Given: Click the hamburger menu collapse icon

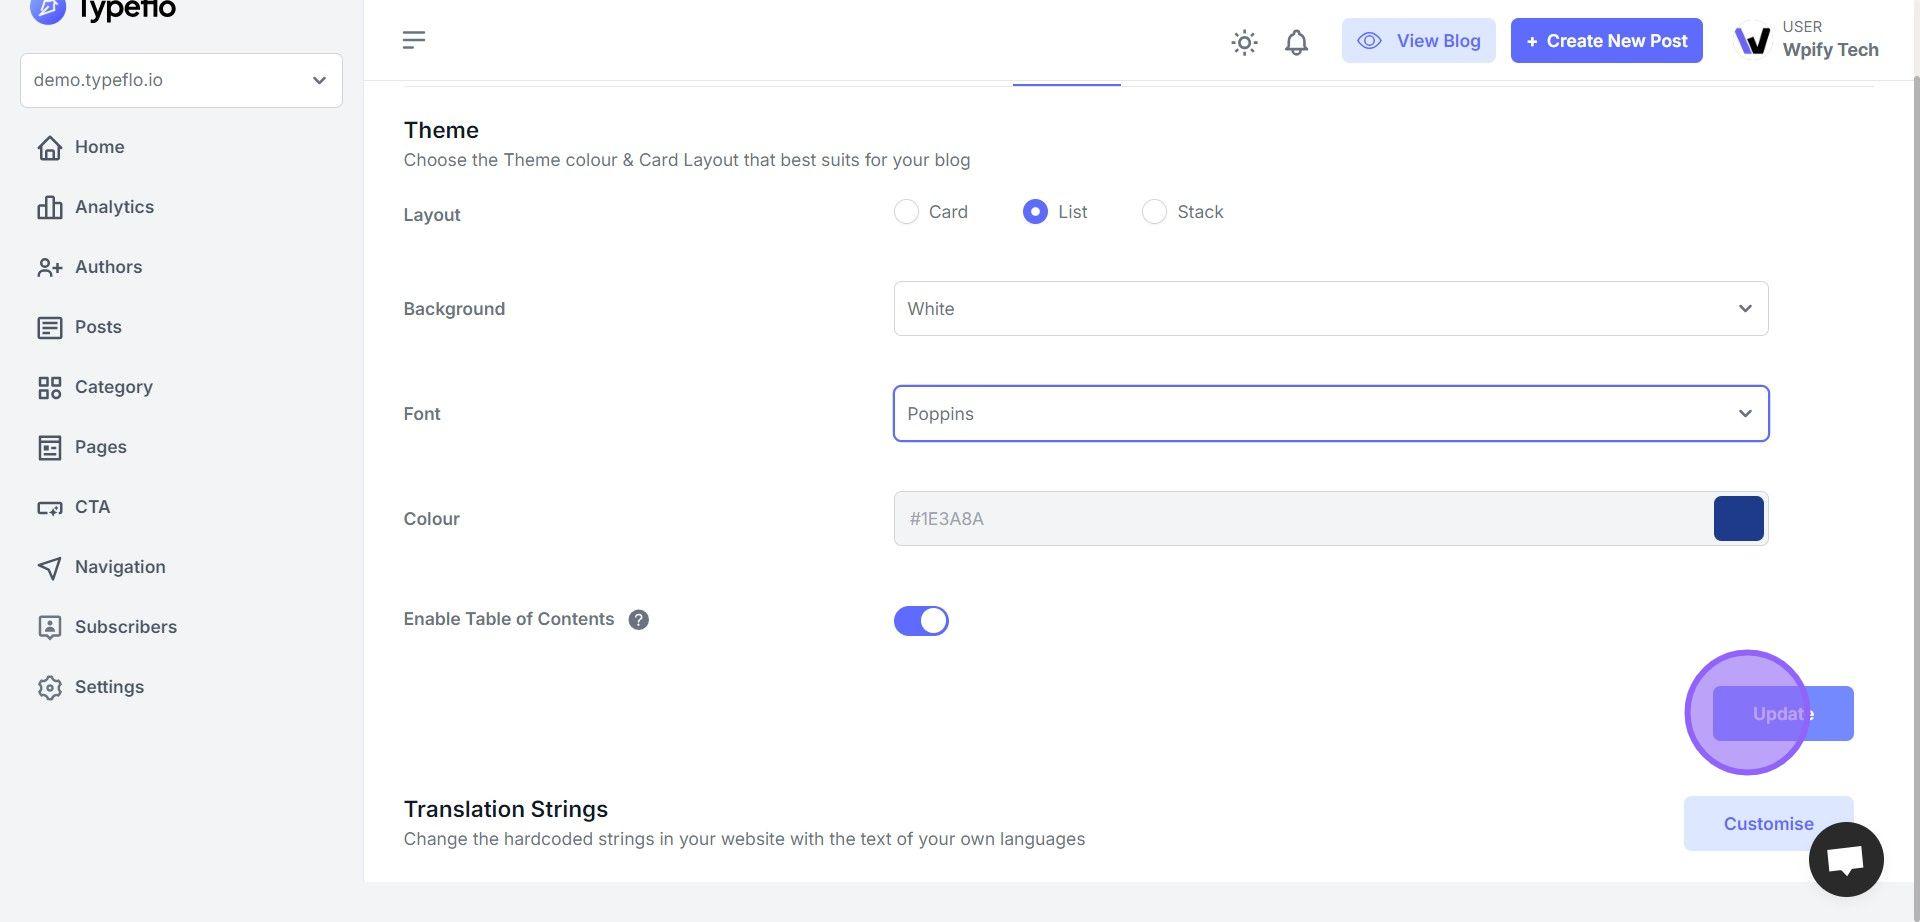Looking at the screenshot, I should (x=414, y=40).
